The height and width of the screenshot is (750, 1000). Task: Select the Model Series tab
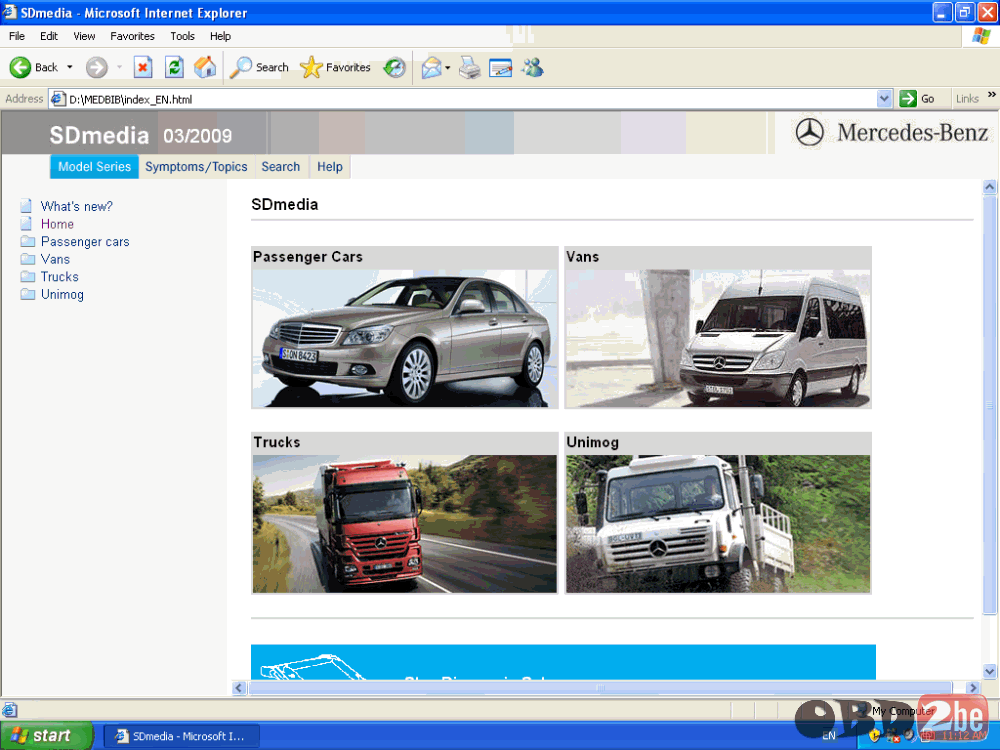94,166
